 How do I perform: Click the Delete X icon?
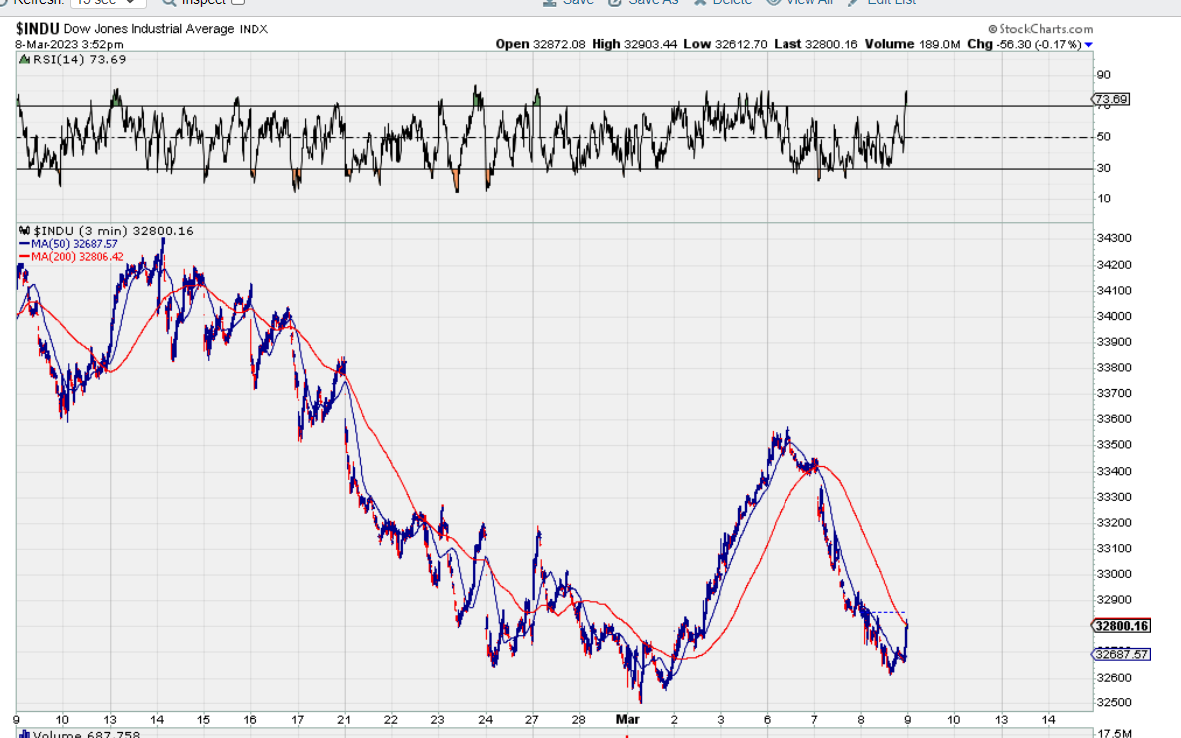tap(700, 2)
